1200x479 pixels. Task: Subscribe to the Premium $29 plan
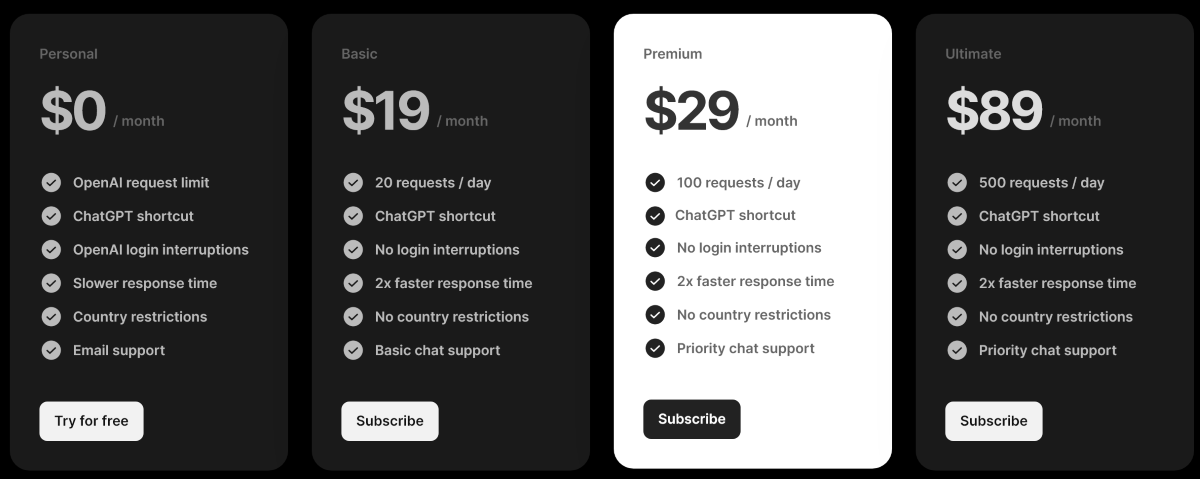coord(692,419)
